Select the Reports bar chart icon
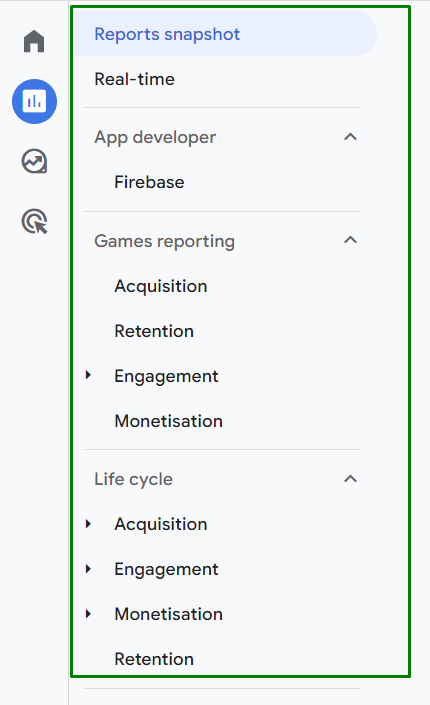The height and width of the screenshot is (705, 430). pos(35,101)
